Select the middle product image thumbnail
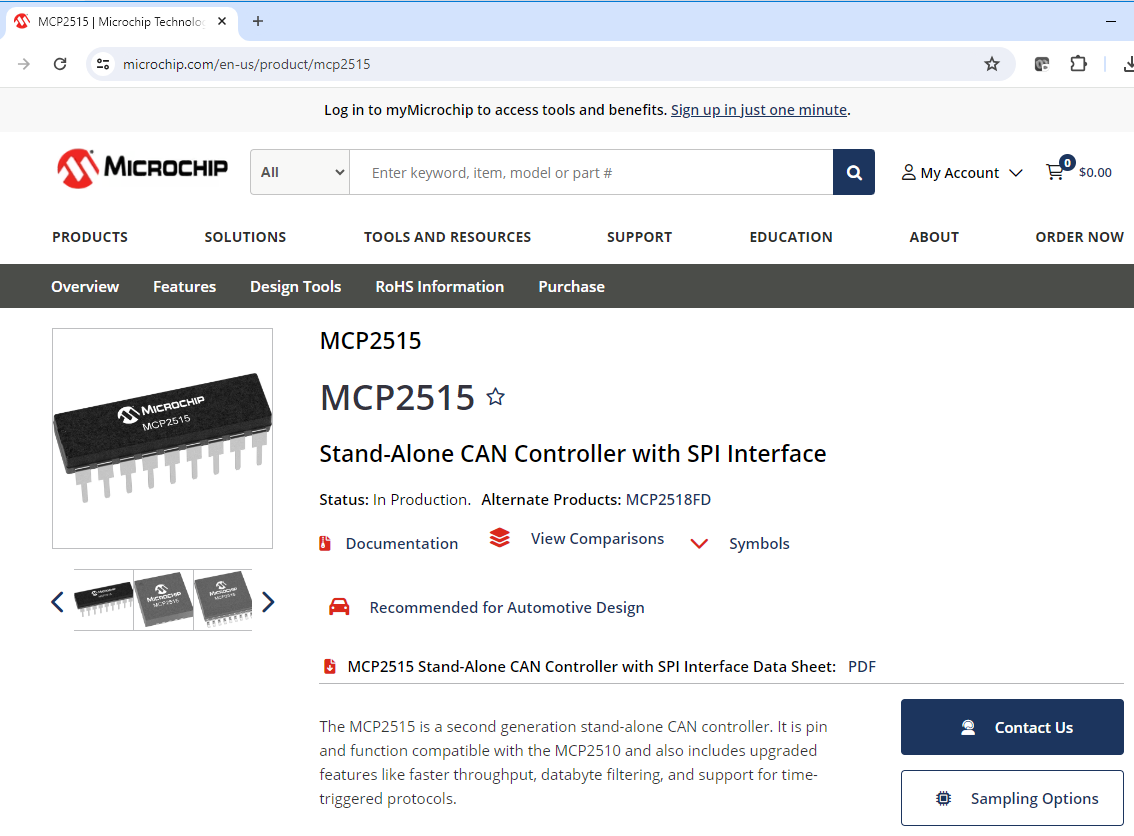Image resolution: width=1134 pixels, height=836 pixels. (163, 600)
